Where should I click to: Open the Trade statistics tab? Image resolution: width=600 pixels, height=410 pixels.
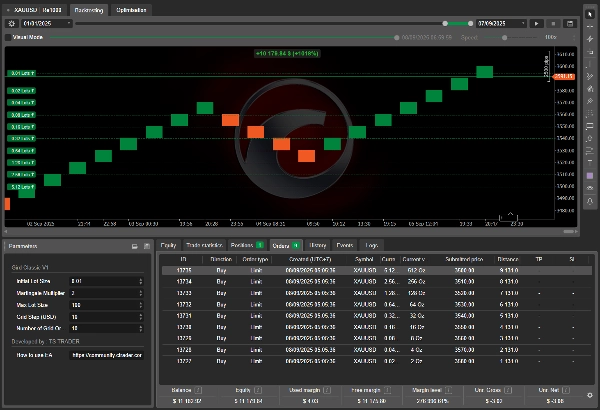pos(204,245)
